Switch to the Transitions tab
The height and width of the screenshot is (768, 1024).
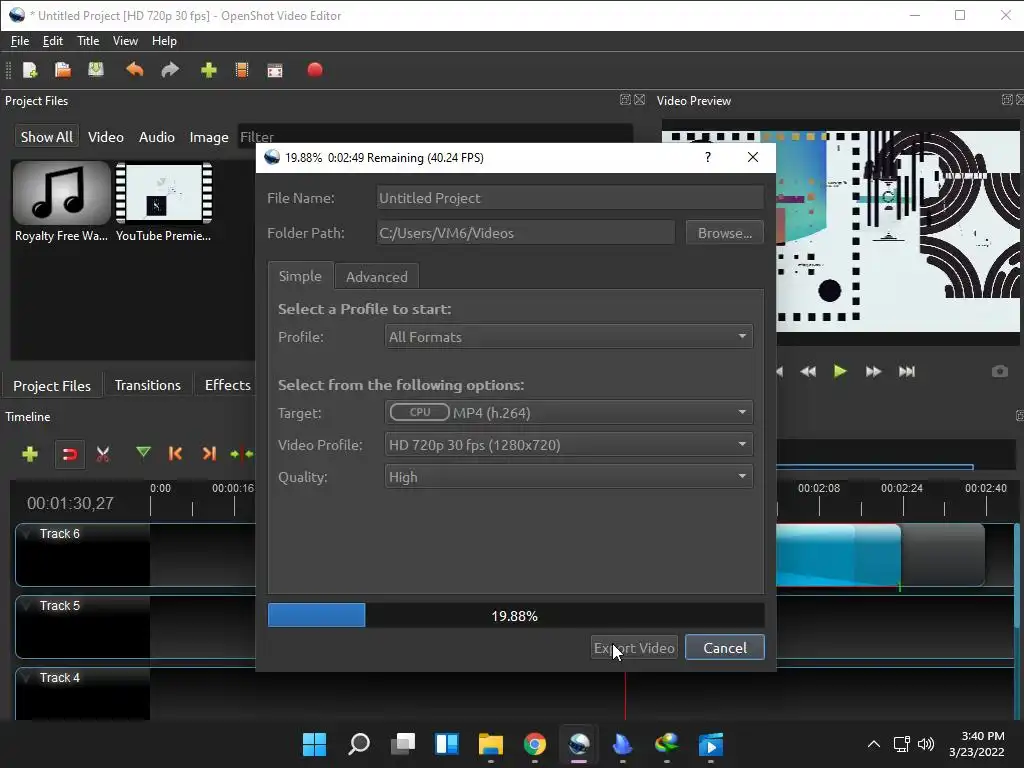[148, 385]
